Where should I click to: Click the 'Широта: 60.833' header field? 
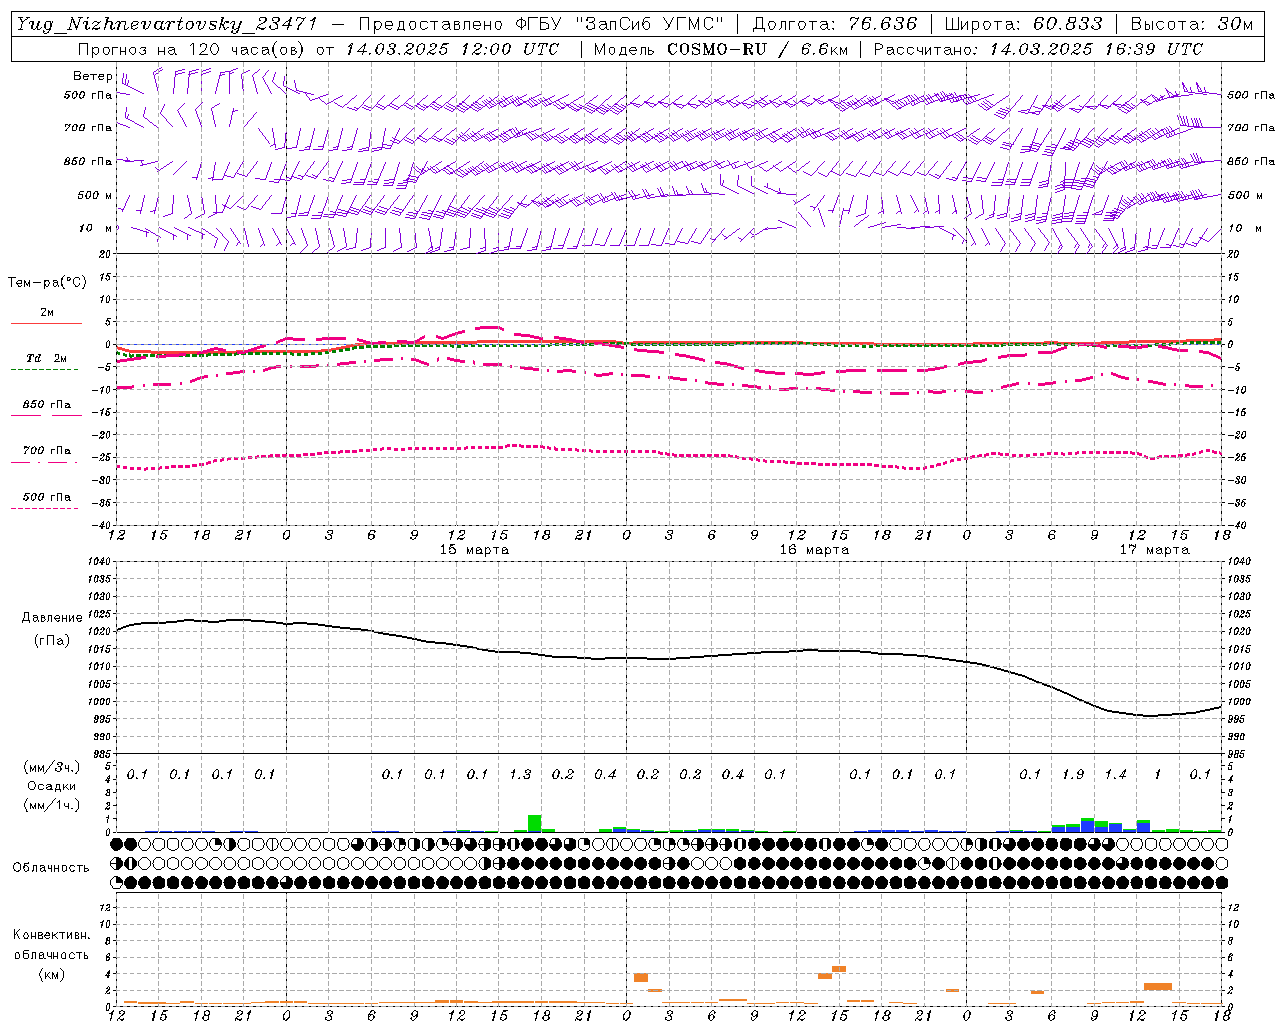click(1023, 24)
